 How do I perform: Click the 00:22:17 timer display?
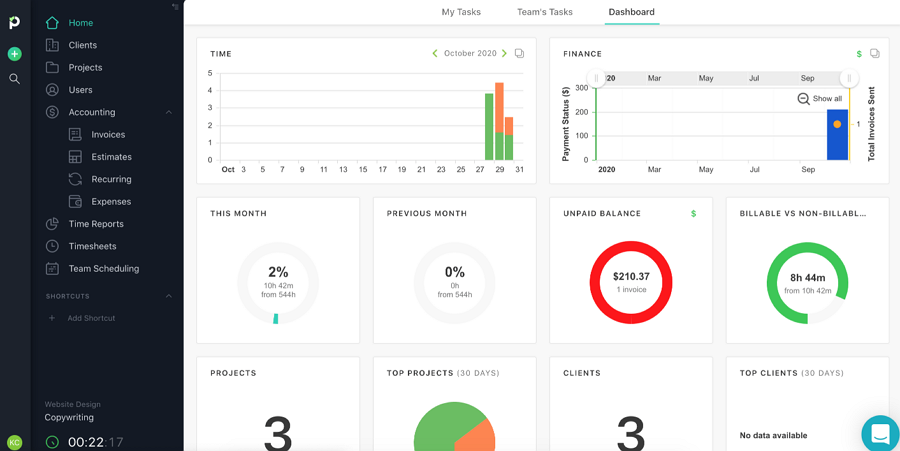95,442
